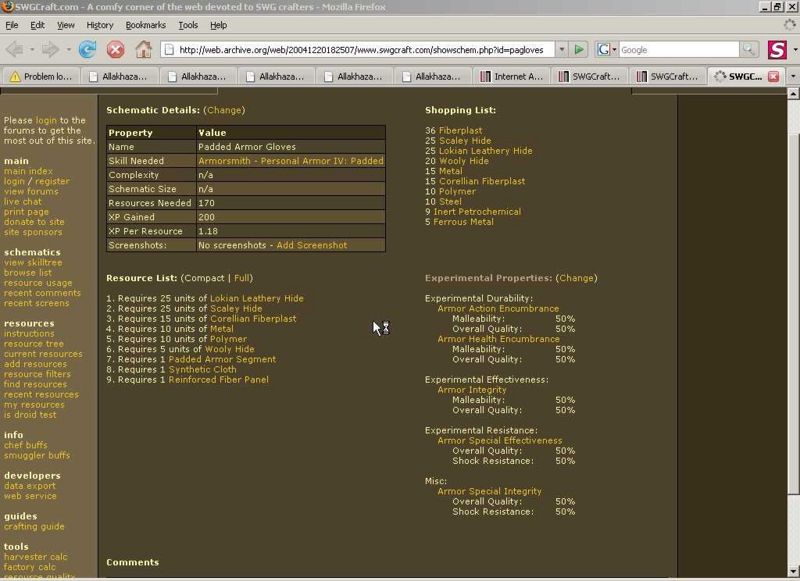Select the Problem loading page tab
Image resolution: width=800 pixels, height=581 pixels.
(40, 76)
